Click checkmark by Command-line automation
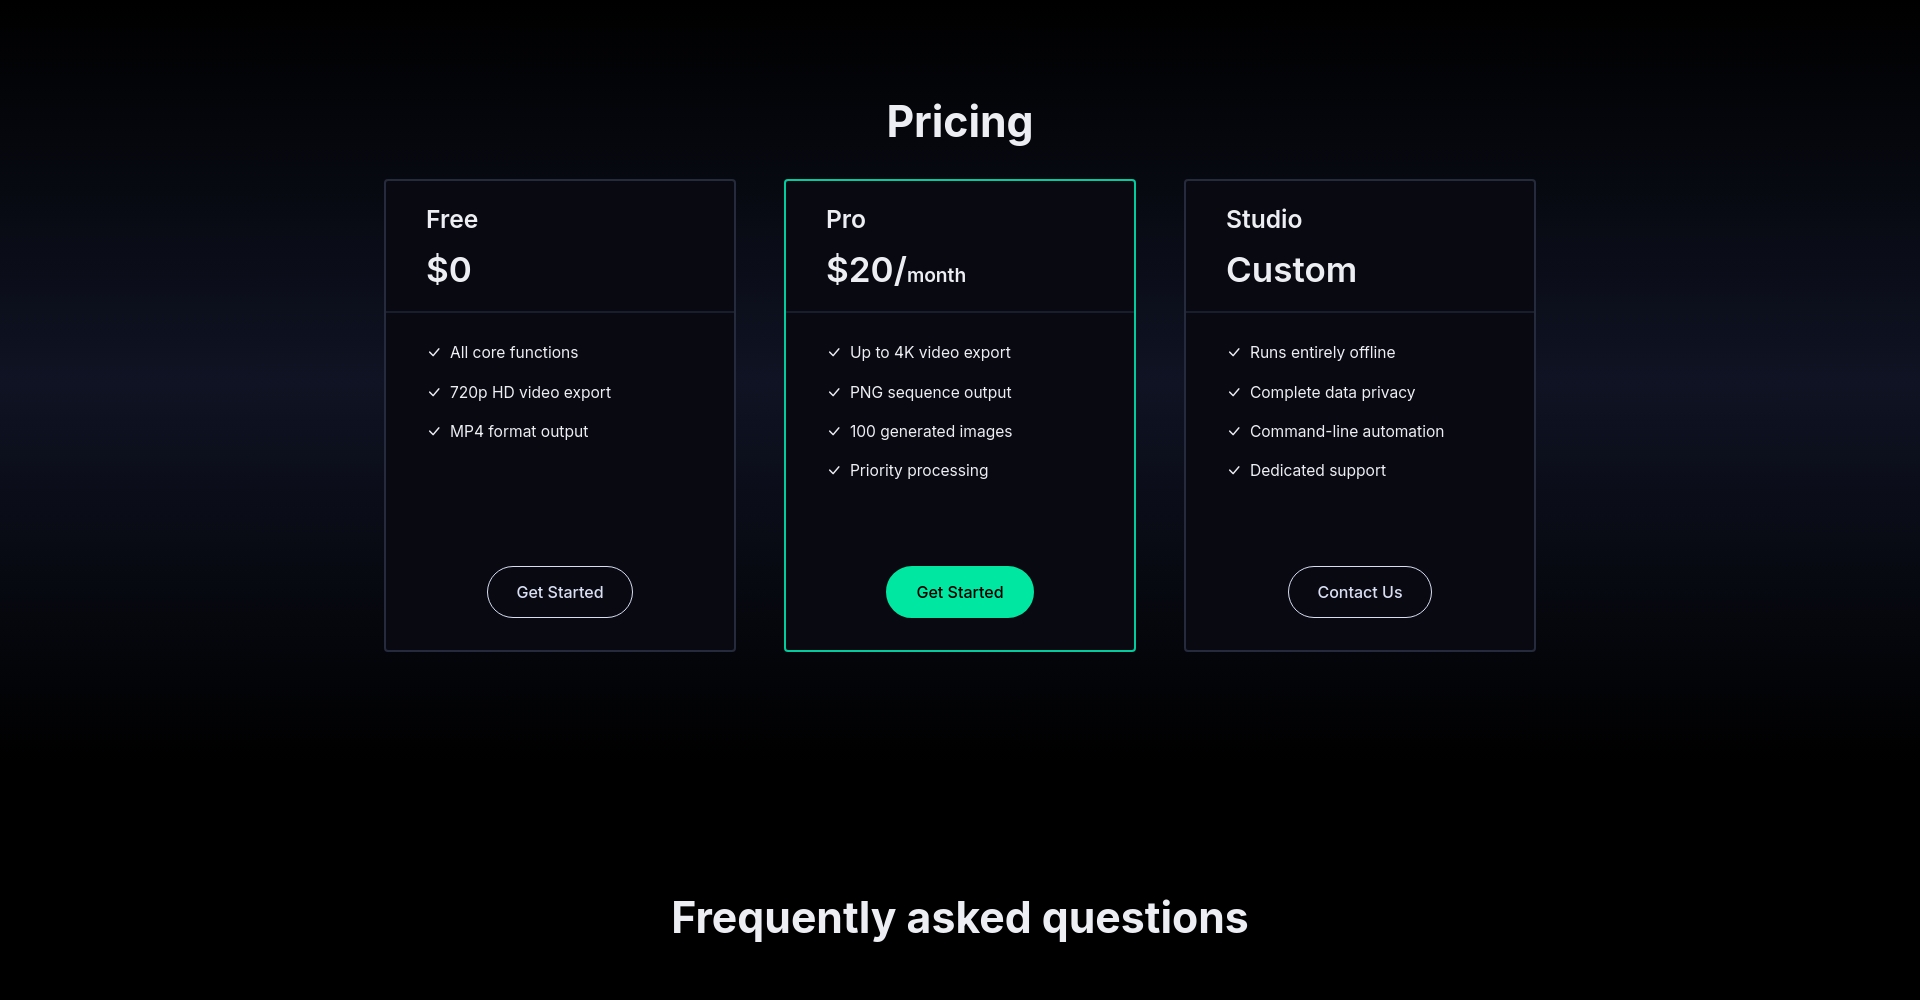This screenshot has width=1920, height=1000. click(x=1234, y=432)
